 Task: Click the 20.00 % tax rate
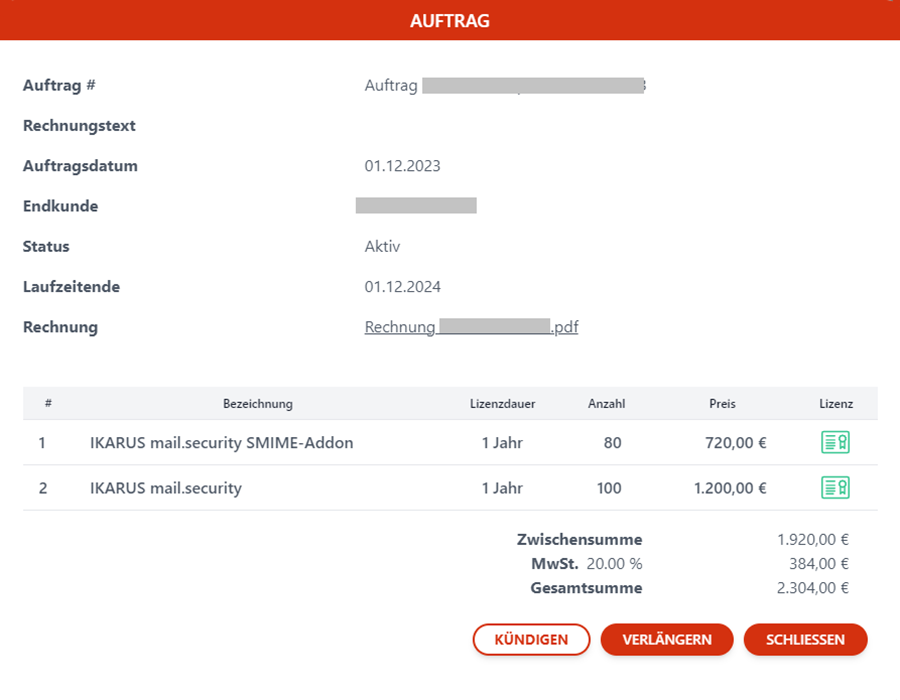point(614,563)
